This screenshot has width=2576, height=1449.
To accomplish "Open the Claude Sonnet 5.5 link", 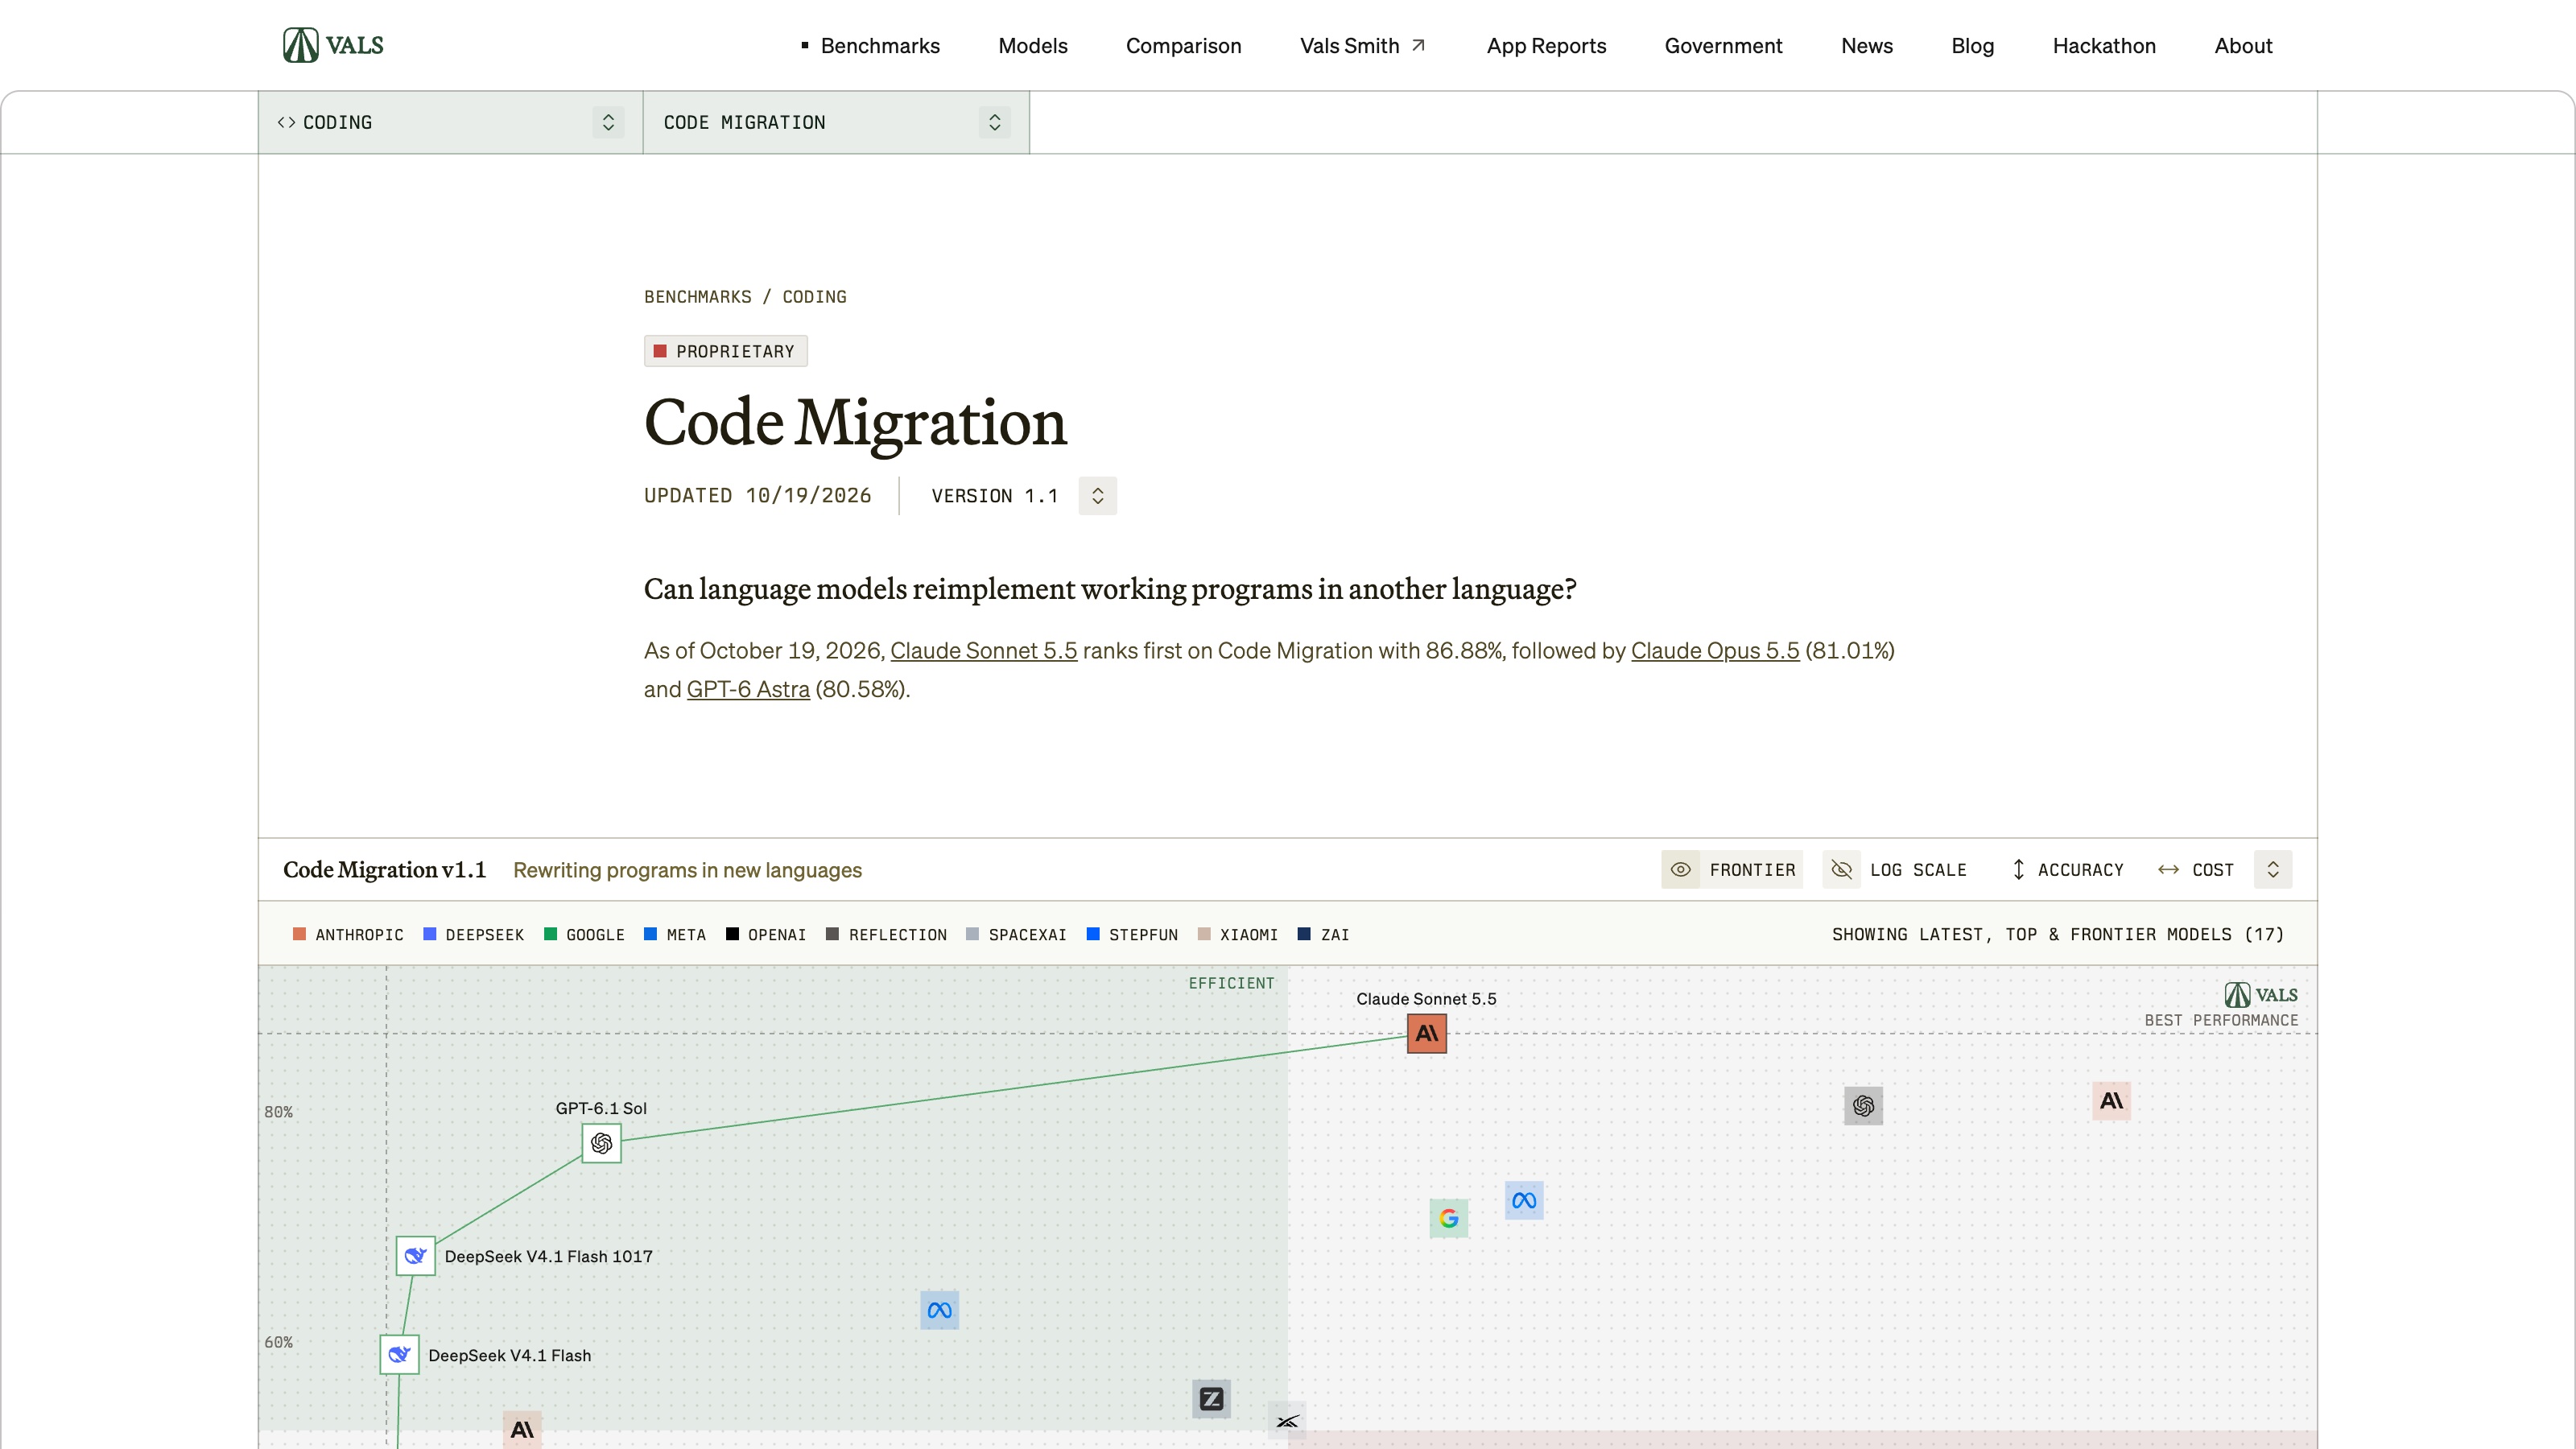I will pos(983,651).
